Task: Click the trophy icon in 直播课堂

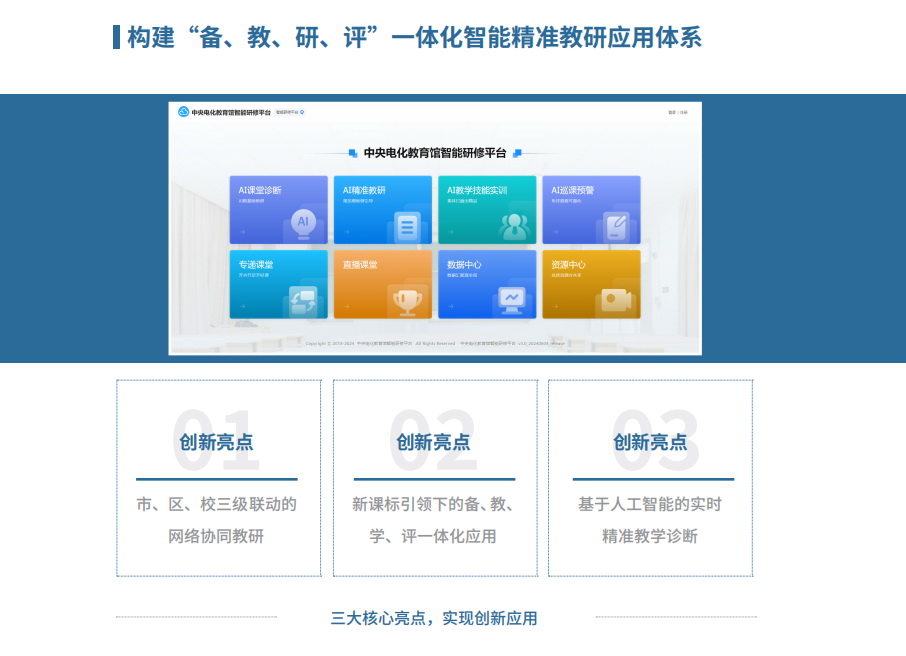Action: [407, 300]
